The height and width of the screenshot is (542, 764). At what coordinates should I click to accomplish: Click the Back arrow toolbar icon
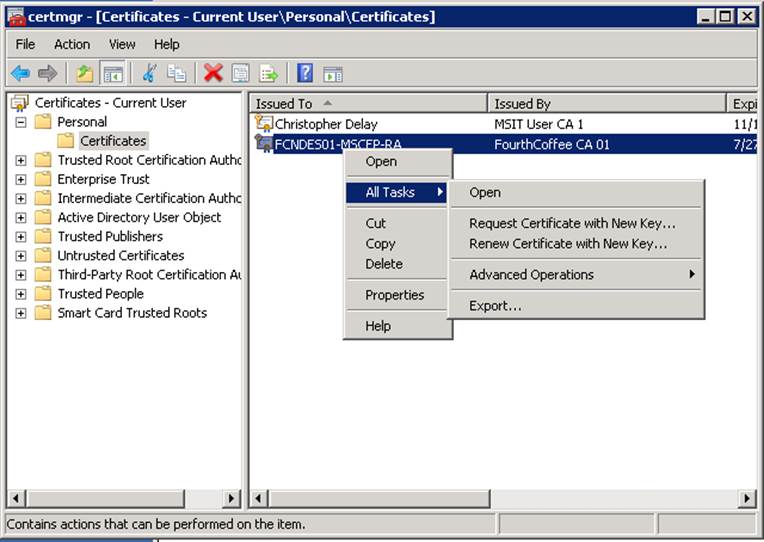click(20, 73)
